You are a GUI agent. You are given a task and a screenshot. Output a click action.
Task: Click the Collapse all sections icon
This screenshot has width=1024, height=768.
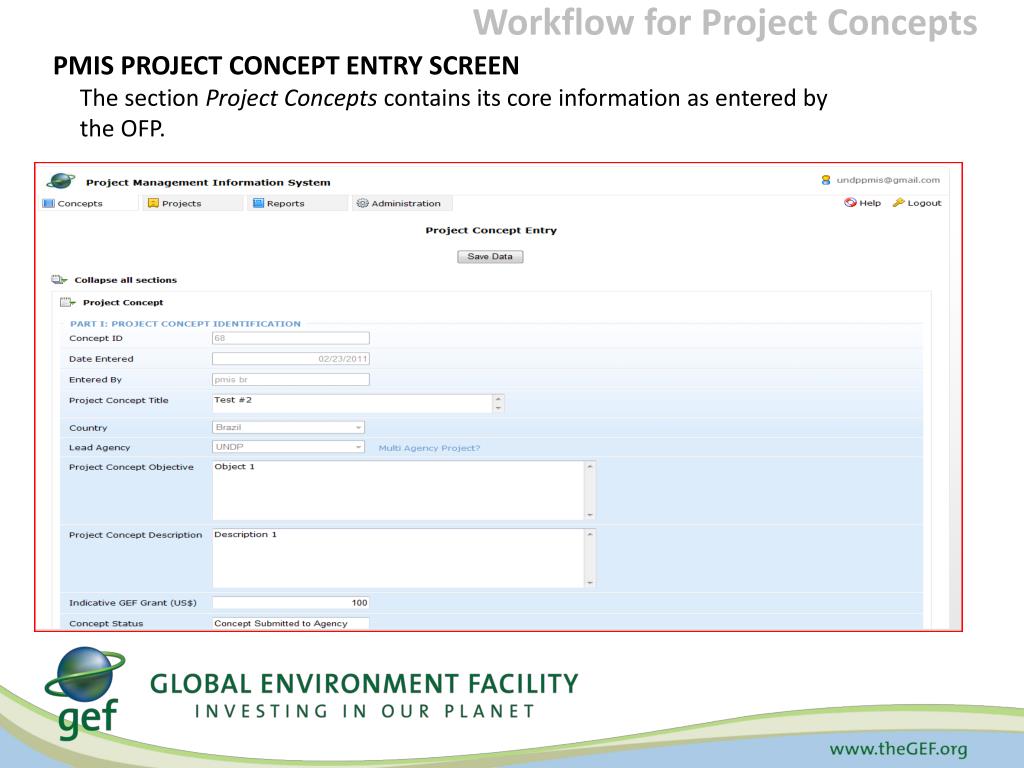[59, 280]
